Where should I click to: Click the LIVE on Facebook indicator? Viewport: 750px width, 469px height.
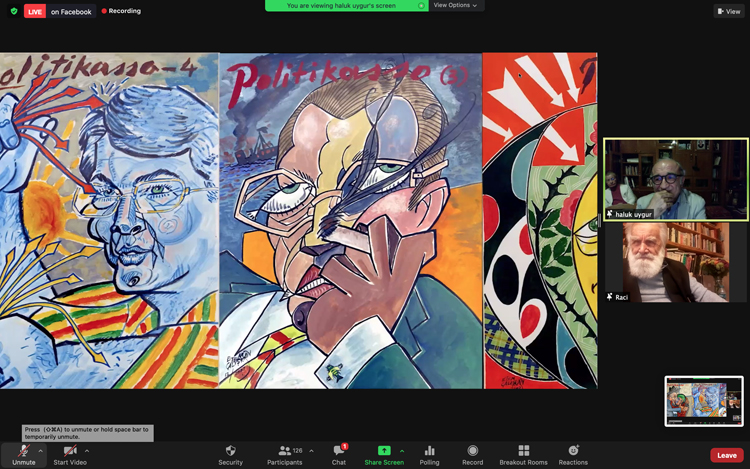tap(60, 11)
